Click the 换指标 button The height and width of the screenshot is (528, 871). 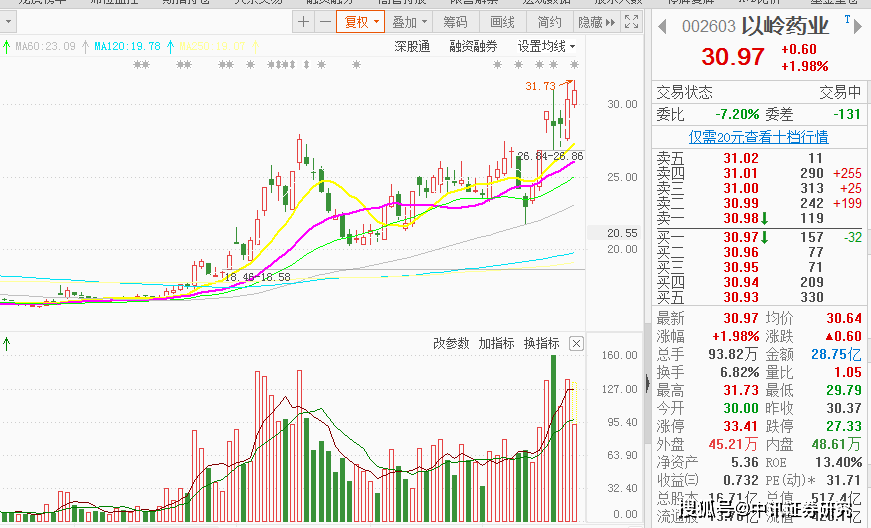541,344
